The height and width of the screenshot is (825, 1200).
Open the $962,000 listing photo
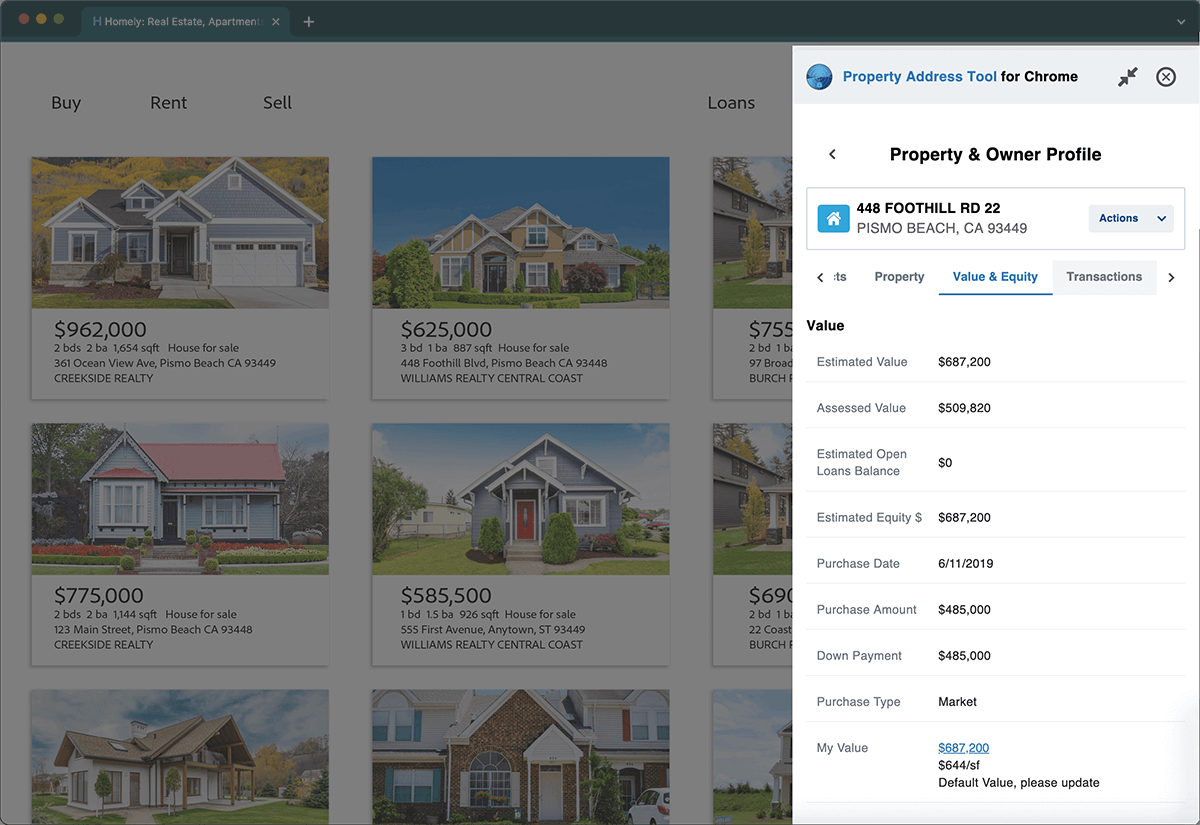[x=180, y=232]
